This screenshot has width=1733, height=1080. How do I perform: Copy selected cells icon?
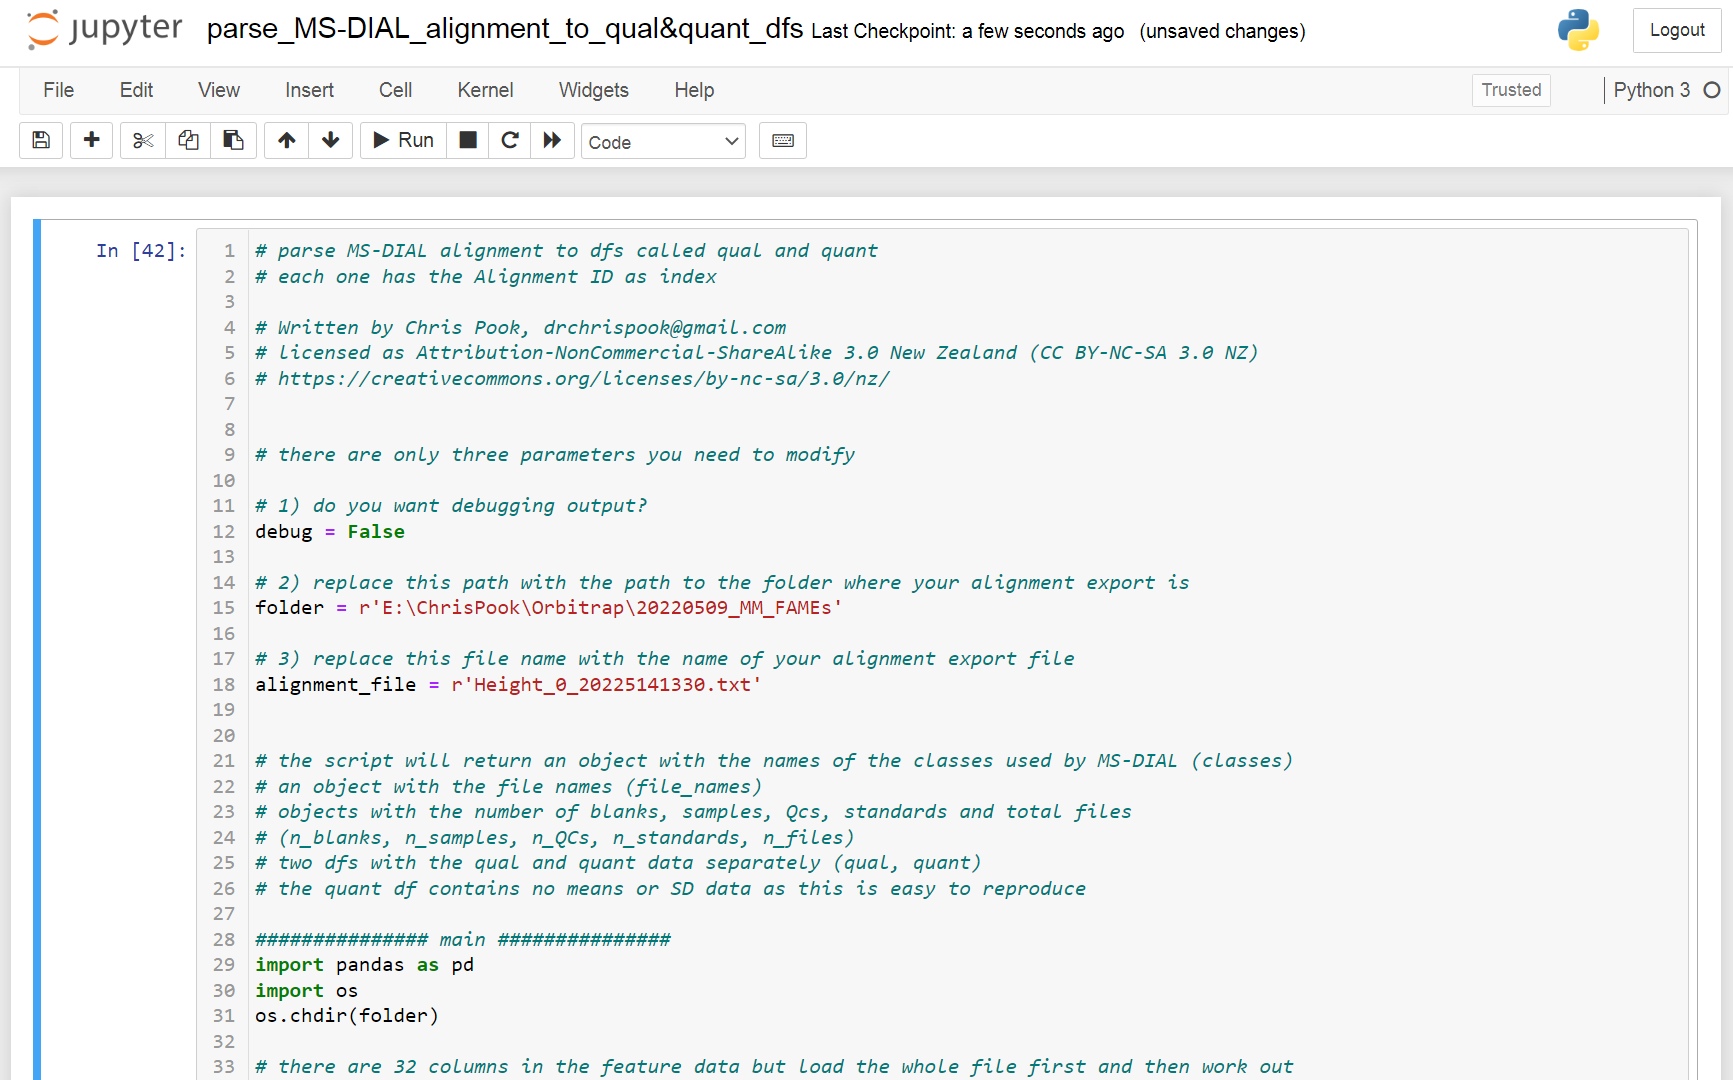tap(188, 140)
